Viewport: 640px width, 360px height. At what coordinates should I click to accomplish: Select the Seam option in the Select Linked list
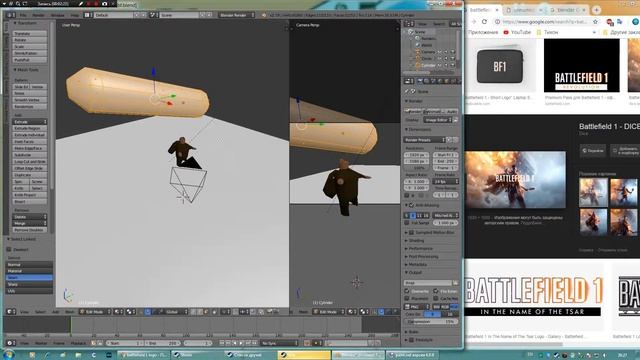tap(29, 278)
